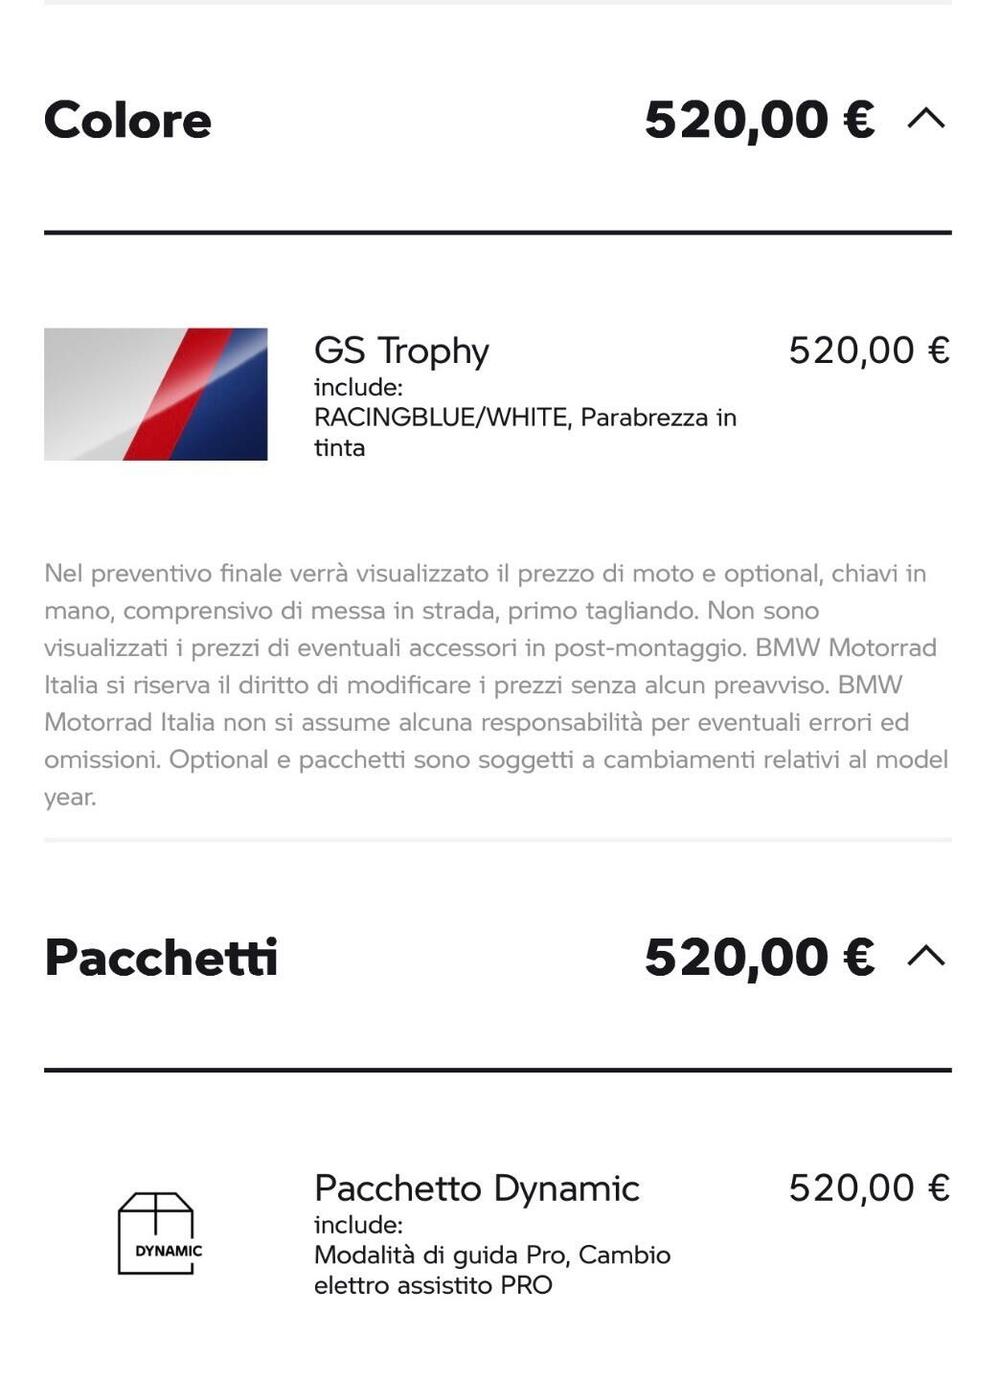The image size is (1000, 1379).
Task: Click the include label under GS Trophy
Action: tap(358, 387)
